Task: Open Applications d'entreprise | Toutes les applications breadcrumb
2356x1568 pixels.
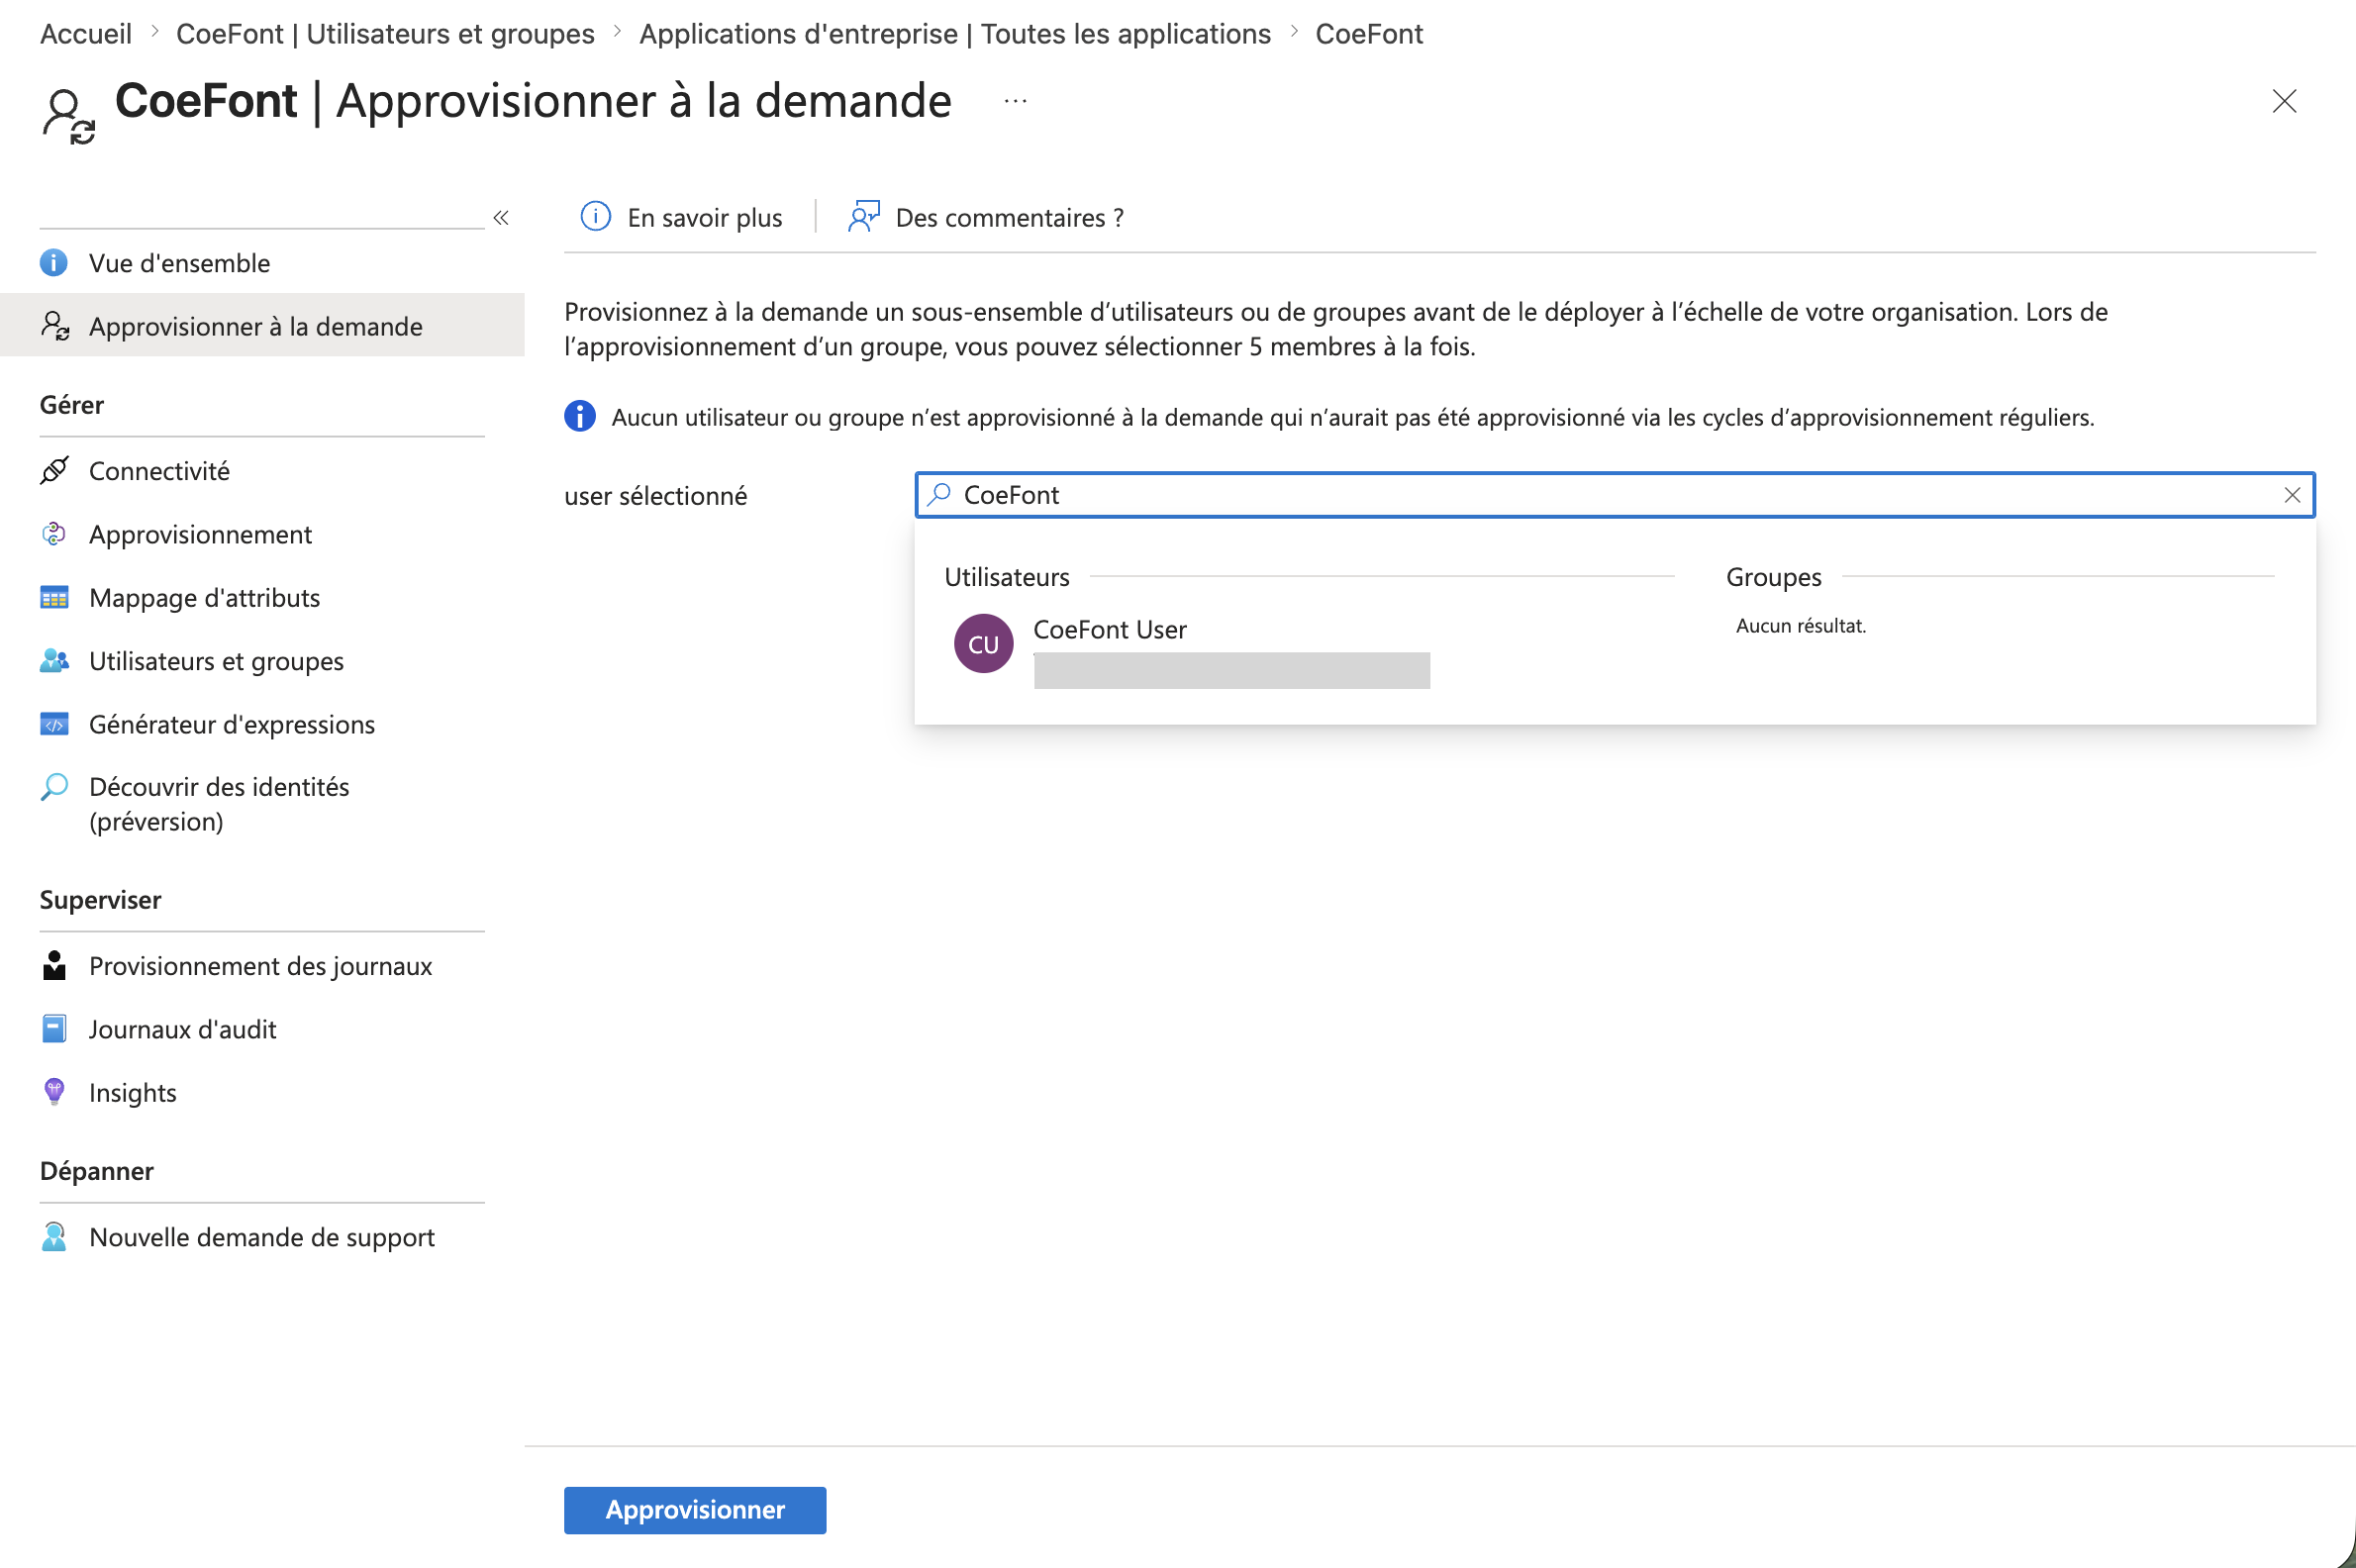Action: [x=955, y=34]
